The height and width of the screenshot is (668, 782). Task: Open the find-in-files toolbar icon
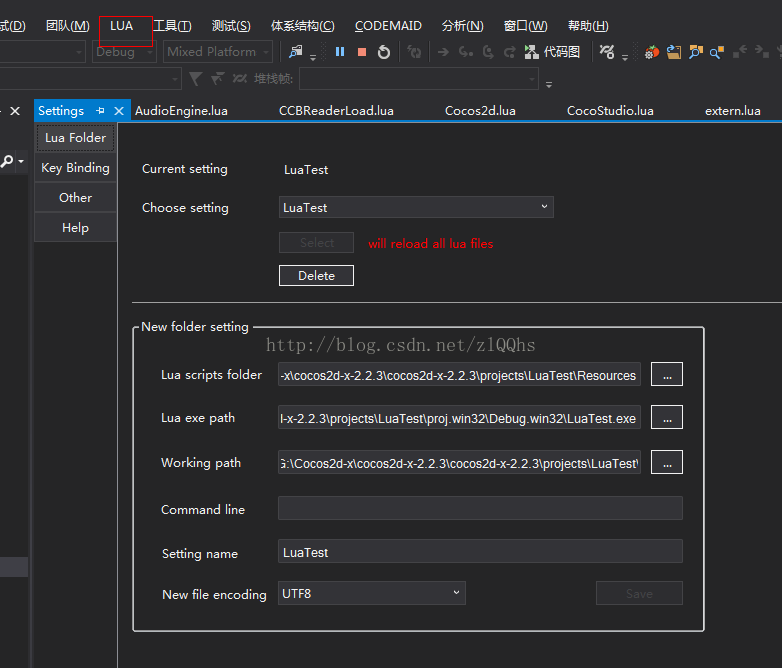click(296, 51)
